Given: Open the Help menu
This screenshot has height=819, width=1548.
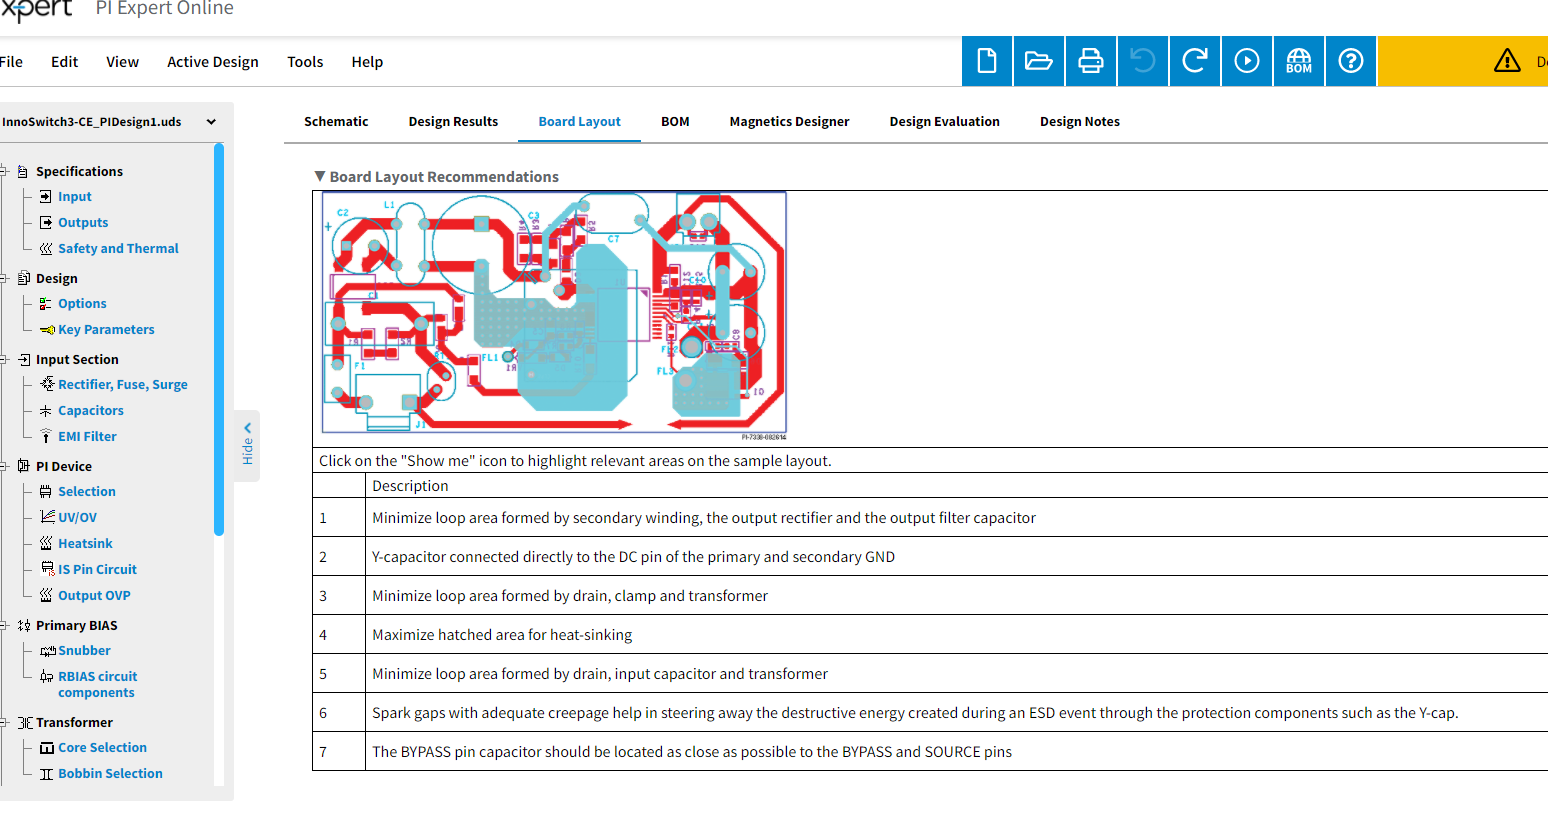Looking at the screenshot, I should 367,62.
